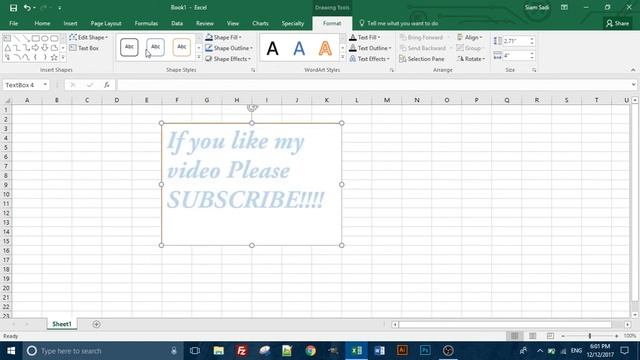Screen dimensions: 640x360
Task: Open Google Chrome from the taskbar
Action: [311, 351]
